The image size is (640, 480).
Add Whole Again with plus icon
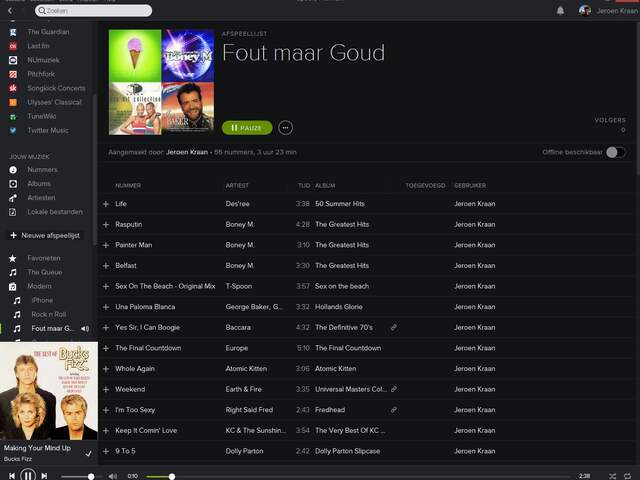click(x=106, y=369)
